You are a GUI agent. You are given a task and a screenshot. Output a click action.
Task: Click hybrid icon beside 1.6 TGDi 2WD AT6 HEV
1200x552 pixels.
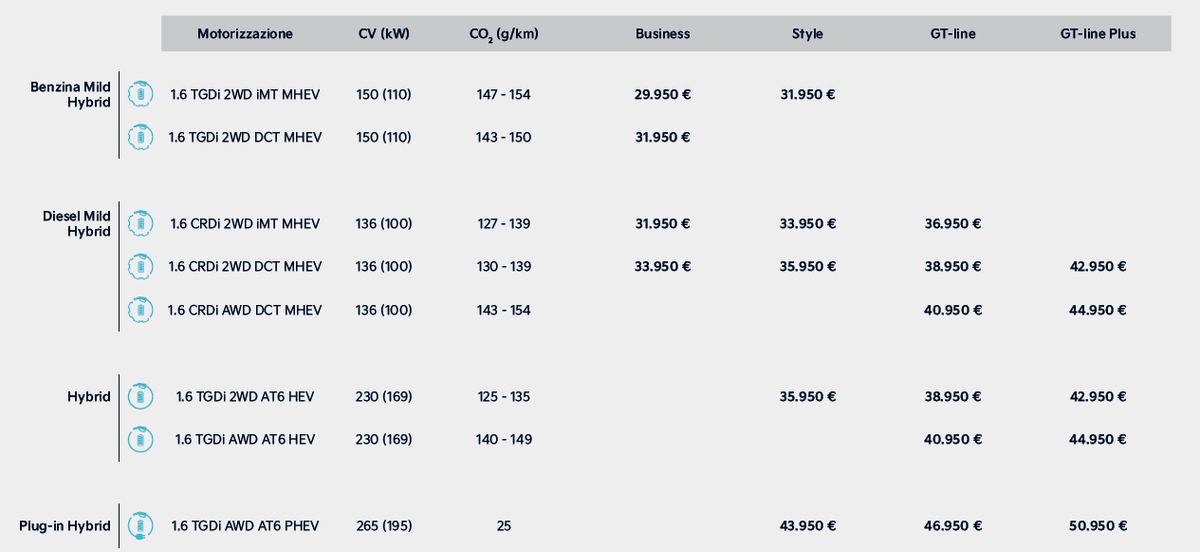[141, 397]
